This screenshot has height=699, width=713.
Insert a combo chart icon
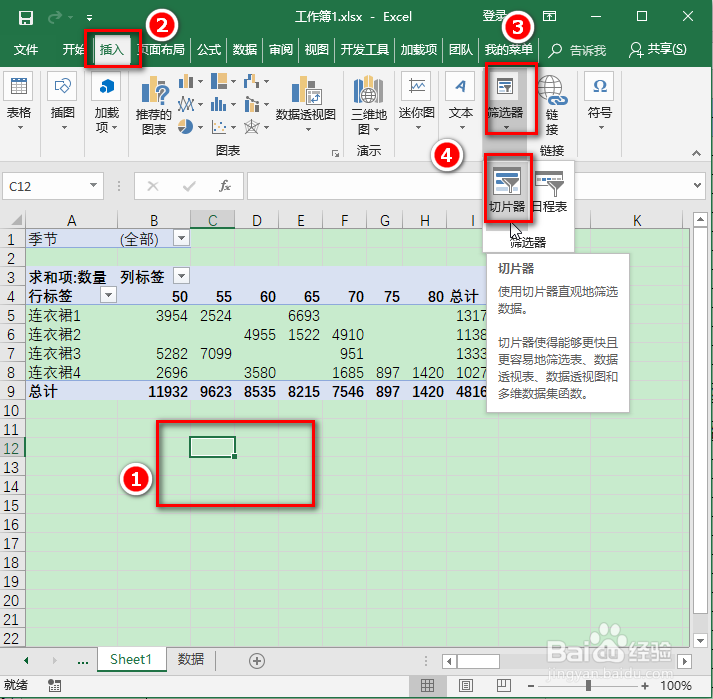tap(251, 105)
